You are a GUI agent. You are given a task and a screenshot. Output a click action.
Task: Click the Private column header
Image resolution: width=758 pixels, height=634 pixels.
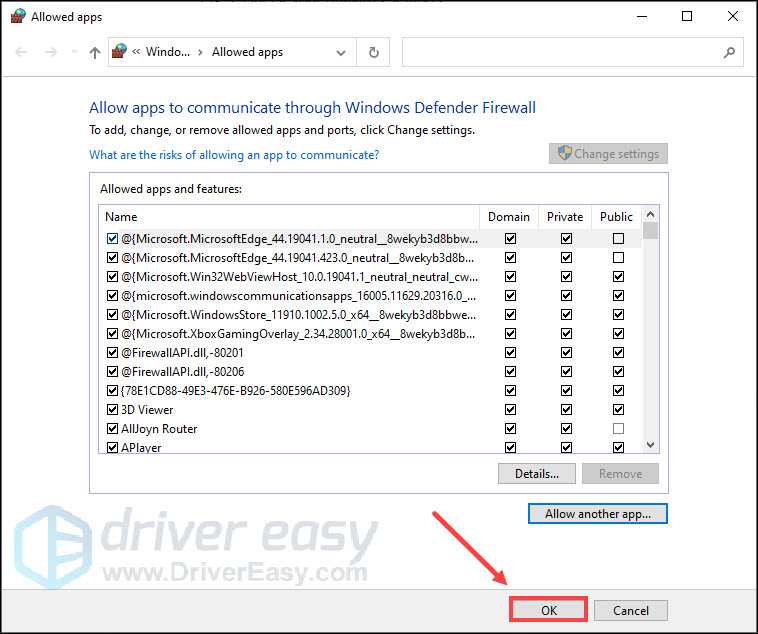click(565, 217)
